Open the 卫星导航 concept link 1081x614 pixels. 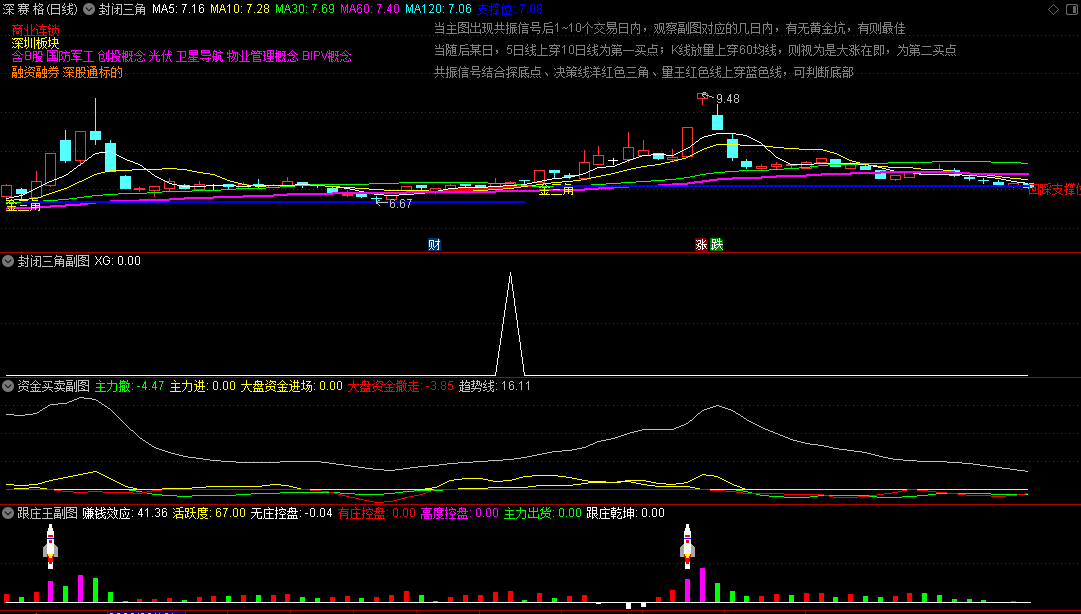tap(199, 57)
